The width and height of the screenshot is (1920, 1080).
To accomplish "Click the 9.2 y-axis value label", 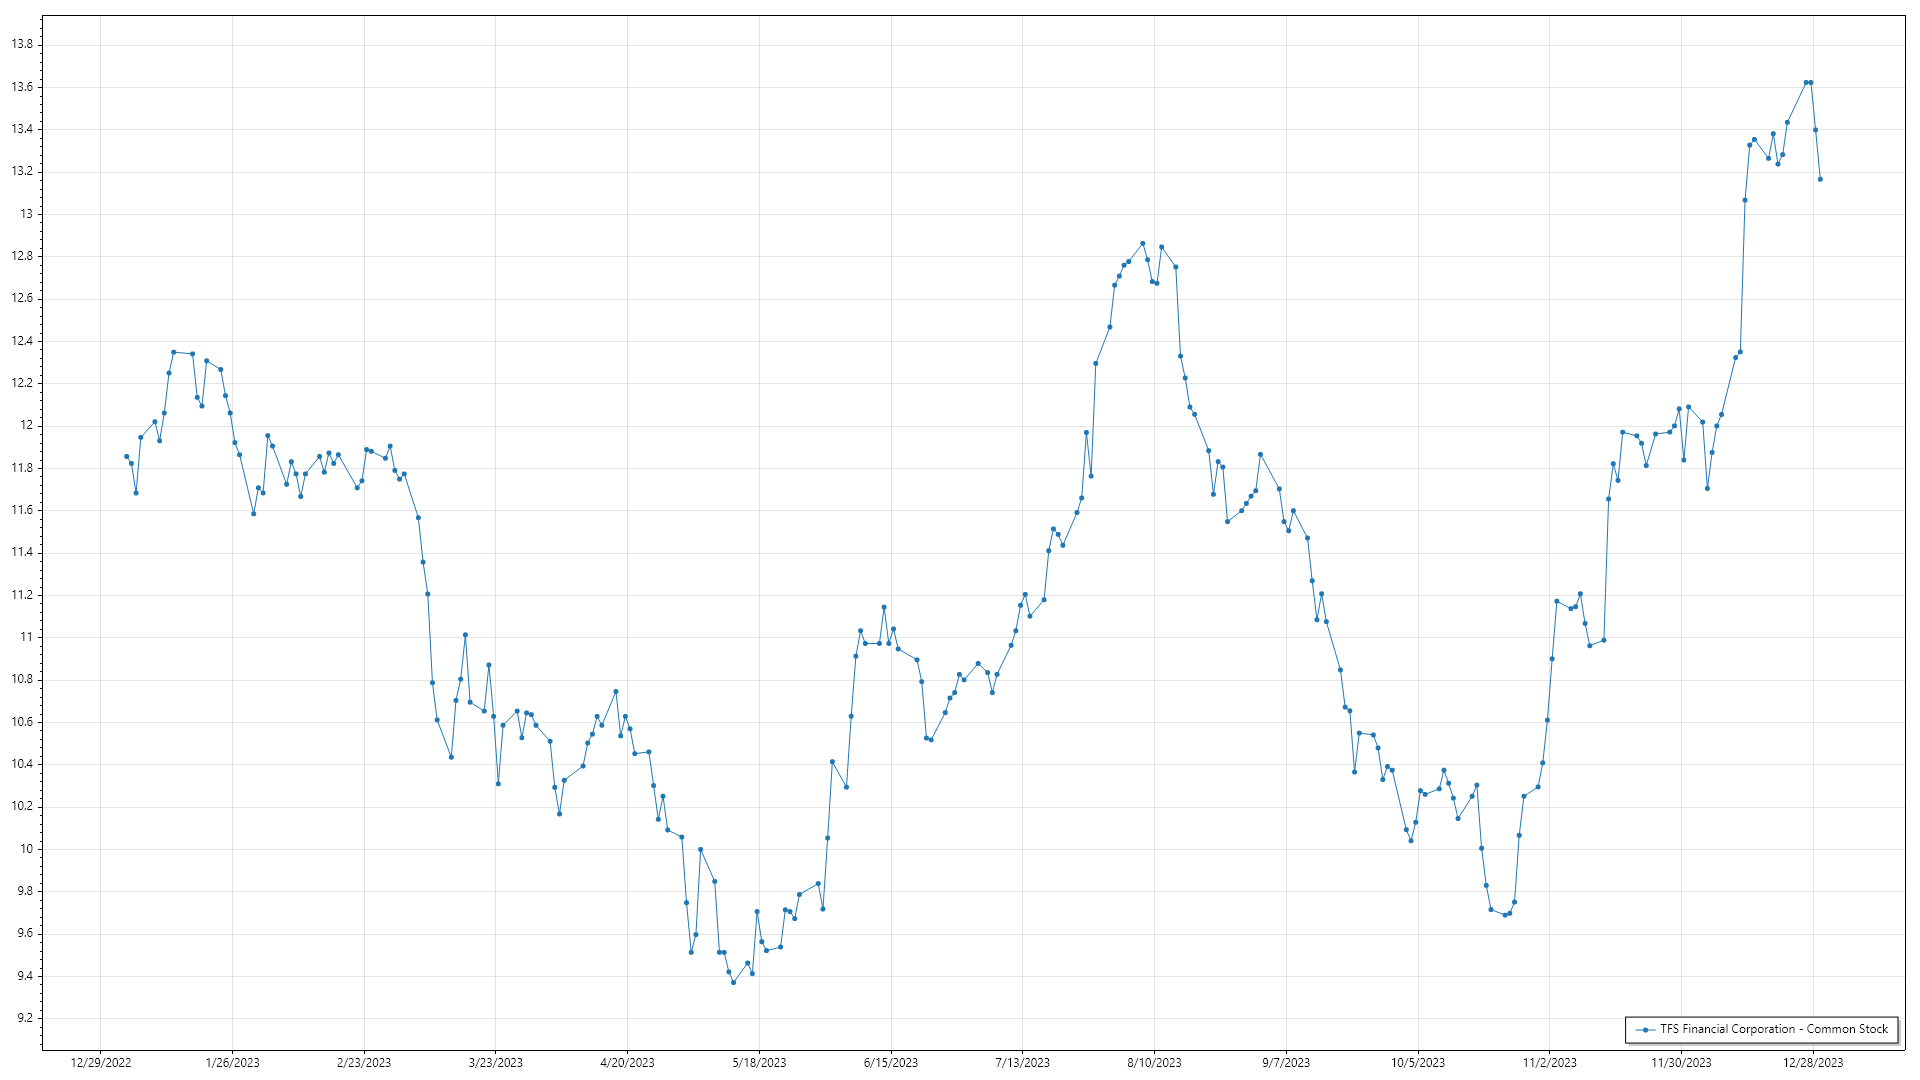I will [24, 1018].
